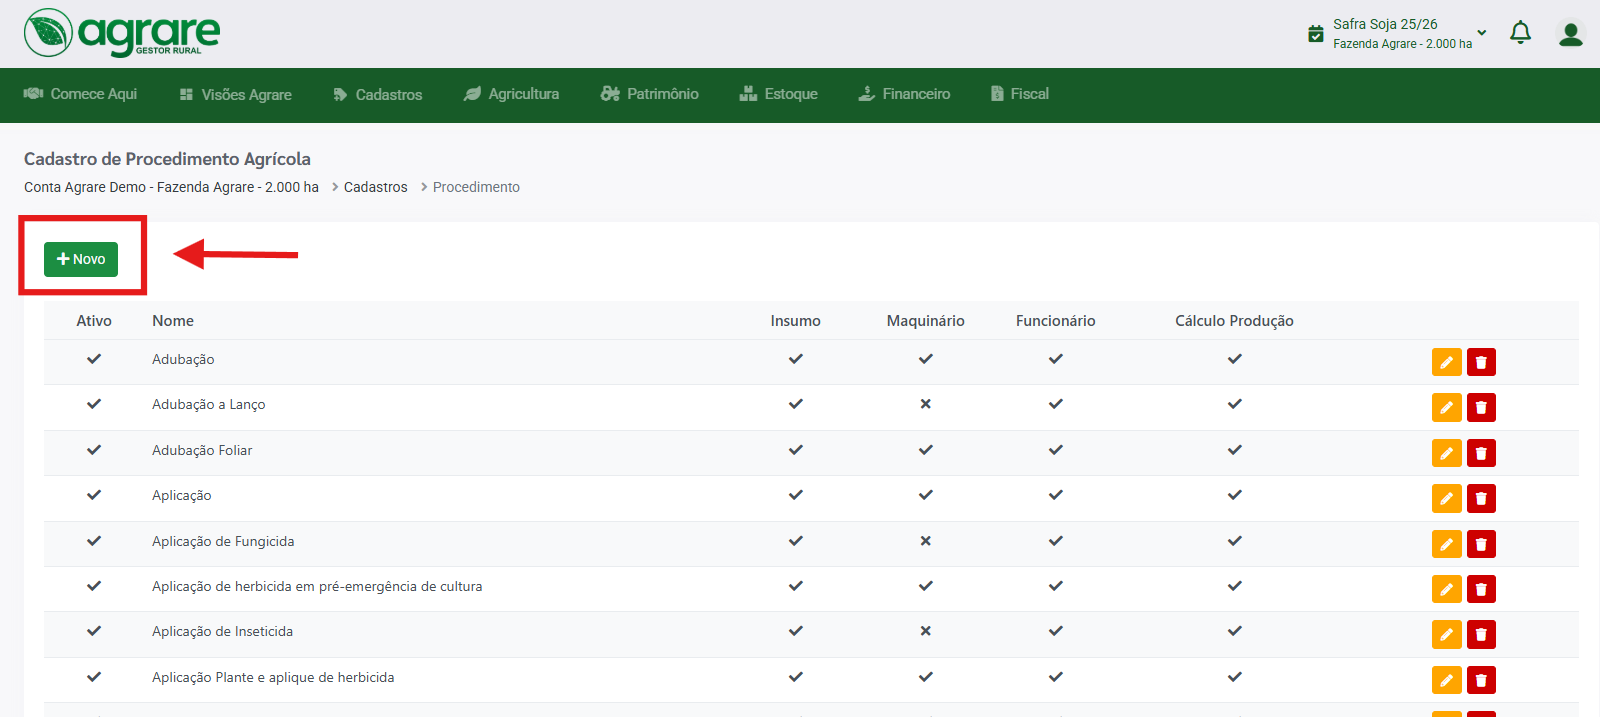Edit the Adubação procedure
This screenshot has width=1600, height=717.
coord(1446,362)
